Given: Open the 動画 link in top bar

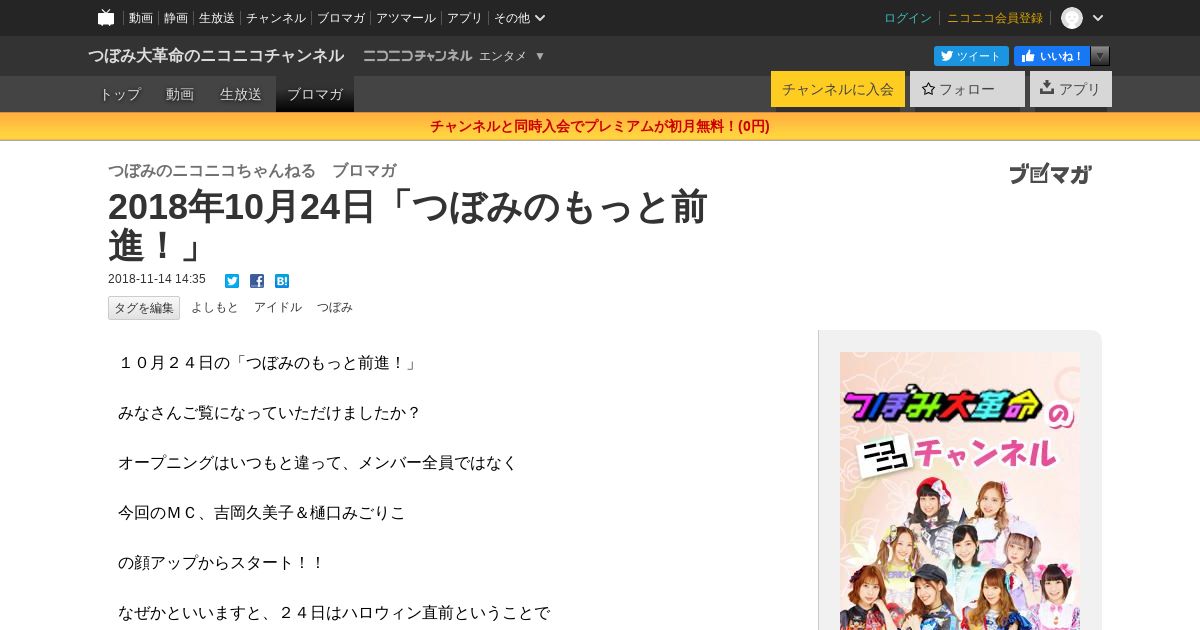Looking at the screenshot, I should (141, 18).
